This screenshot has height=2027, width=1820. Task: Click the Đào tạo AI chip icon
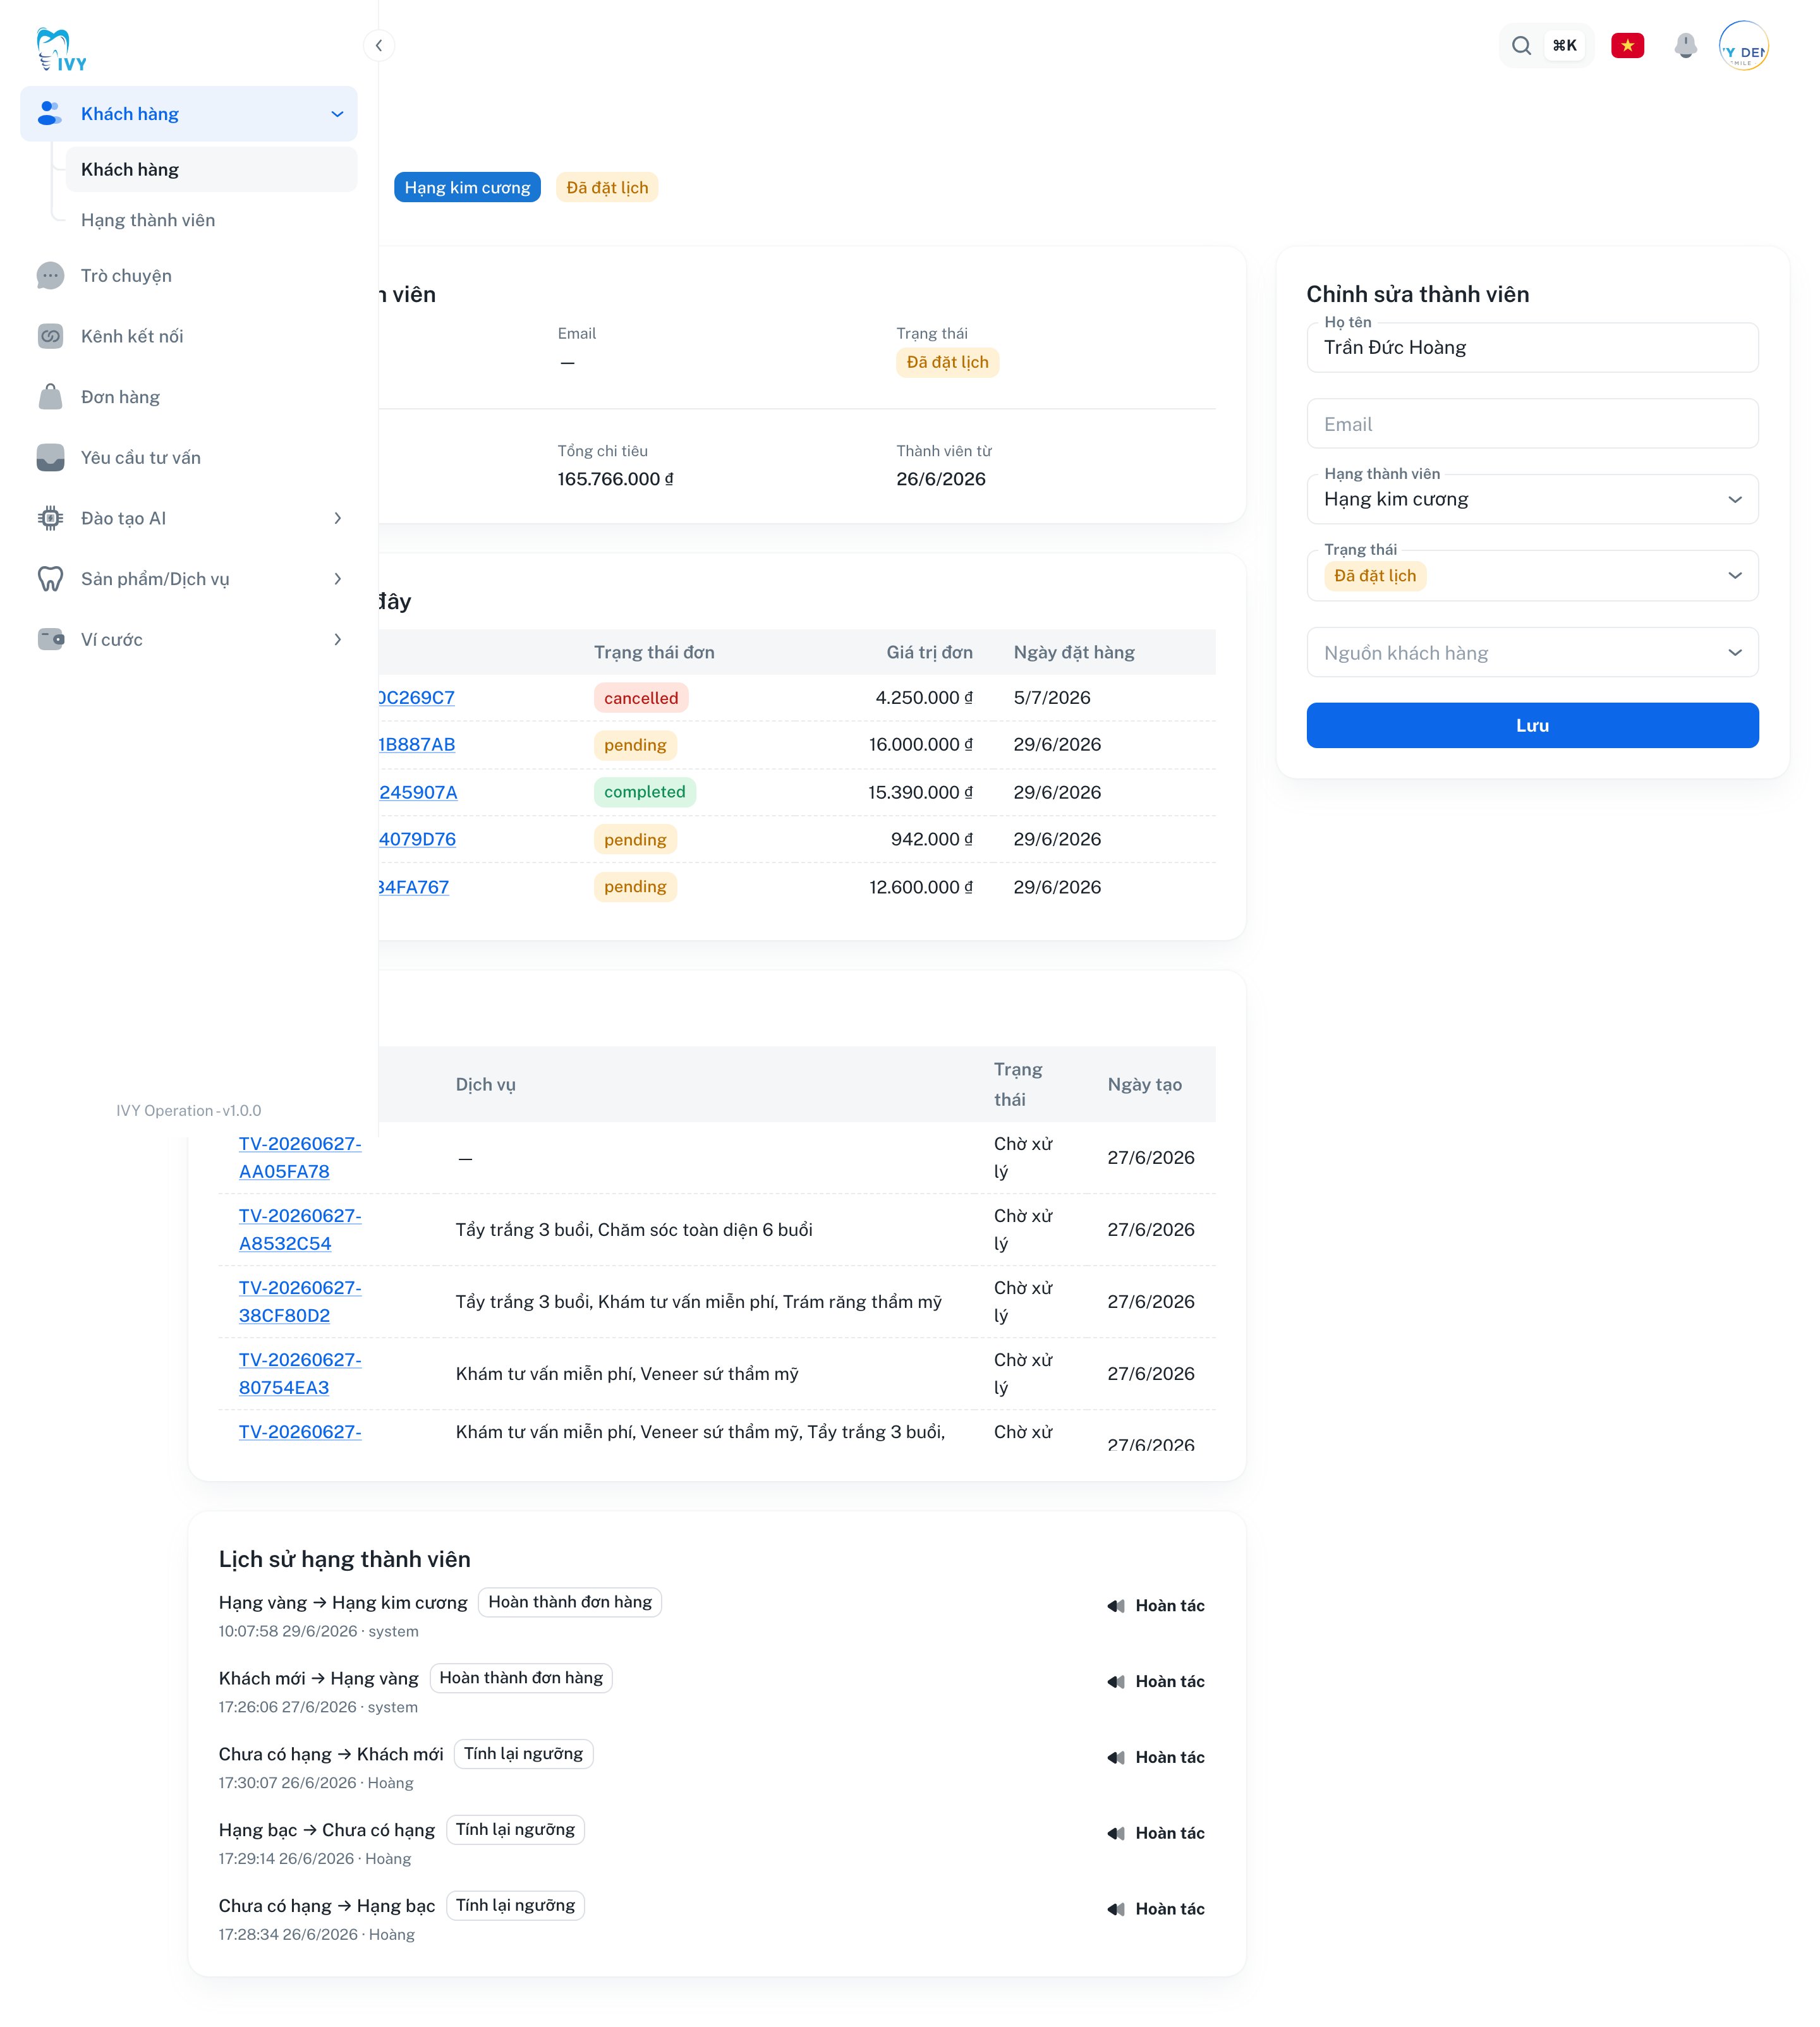coord(50,518)
